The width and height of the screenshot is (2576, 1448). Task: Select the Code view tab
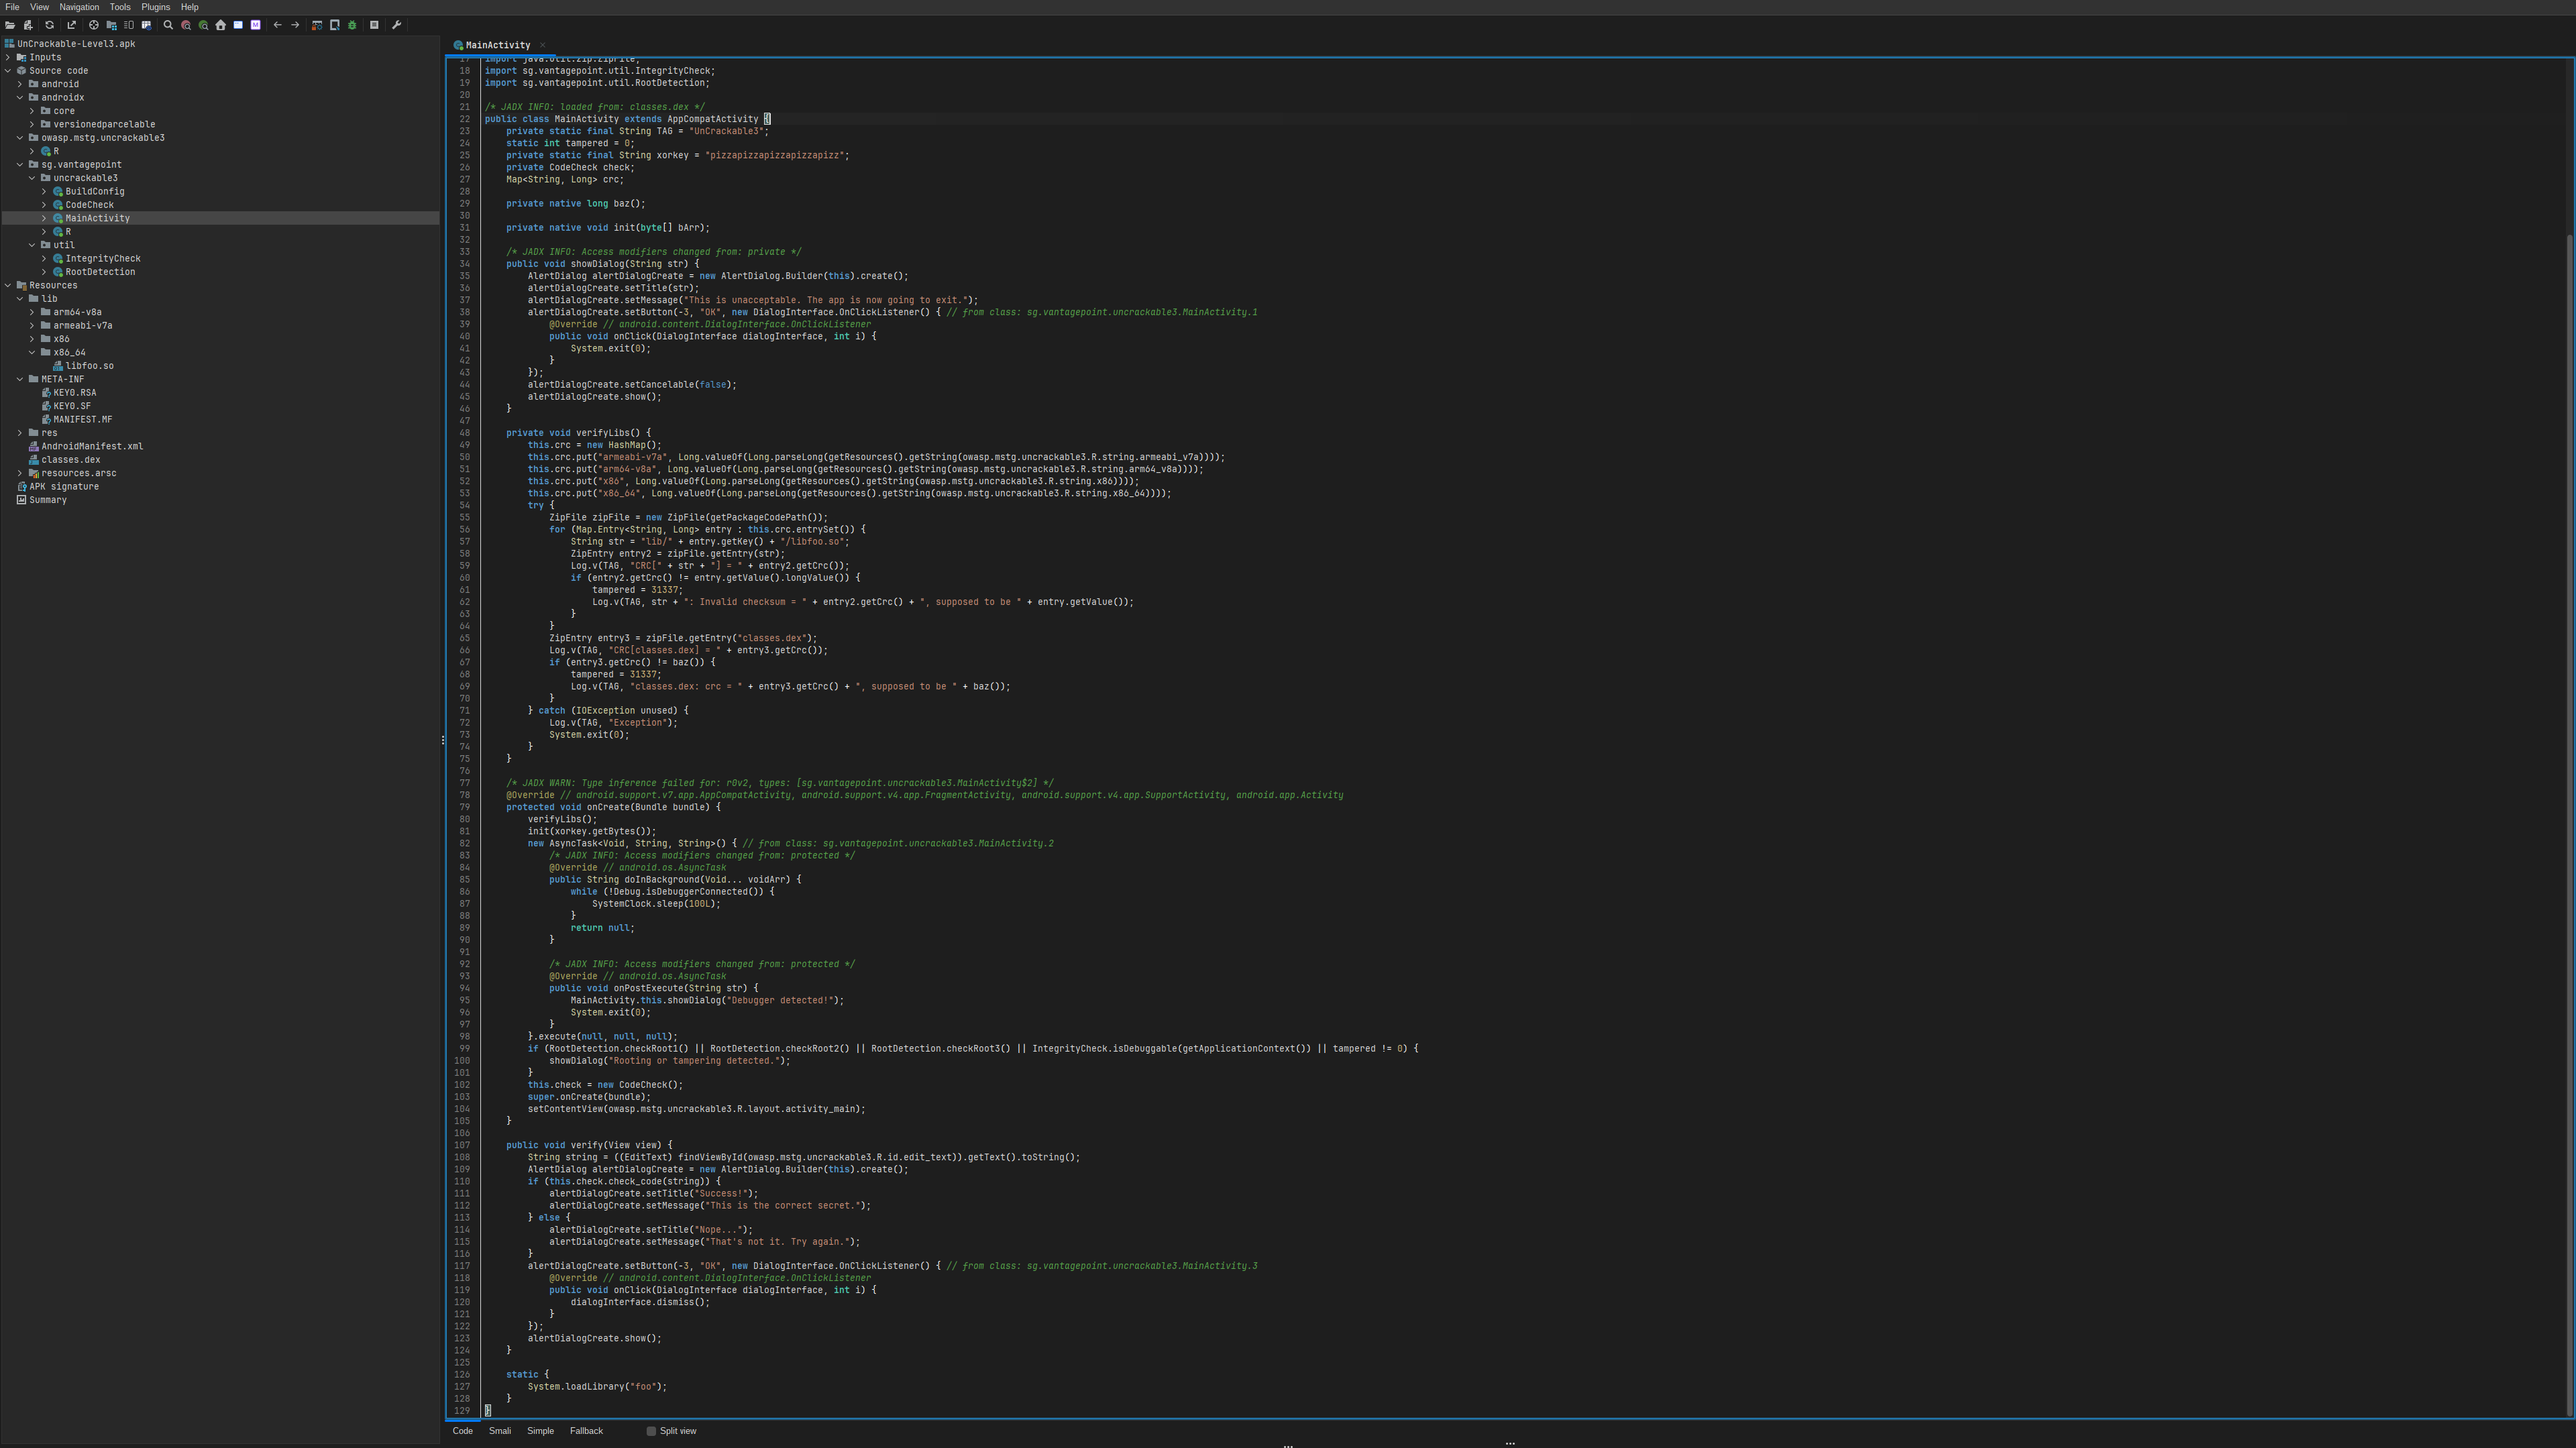[462, 1431]
